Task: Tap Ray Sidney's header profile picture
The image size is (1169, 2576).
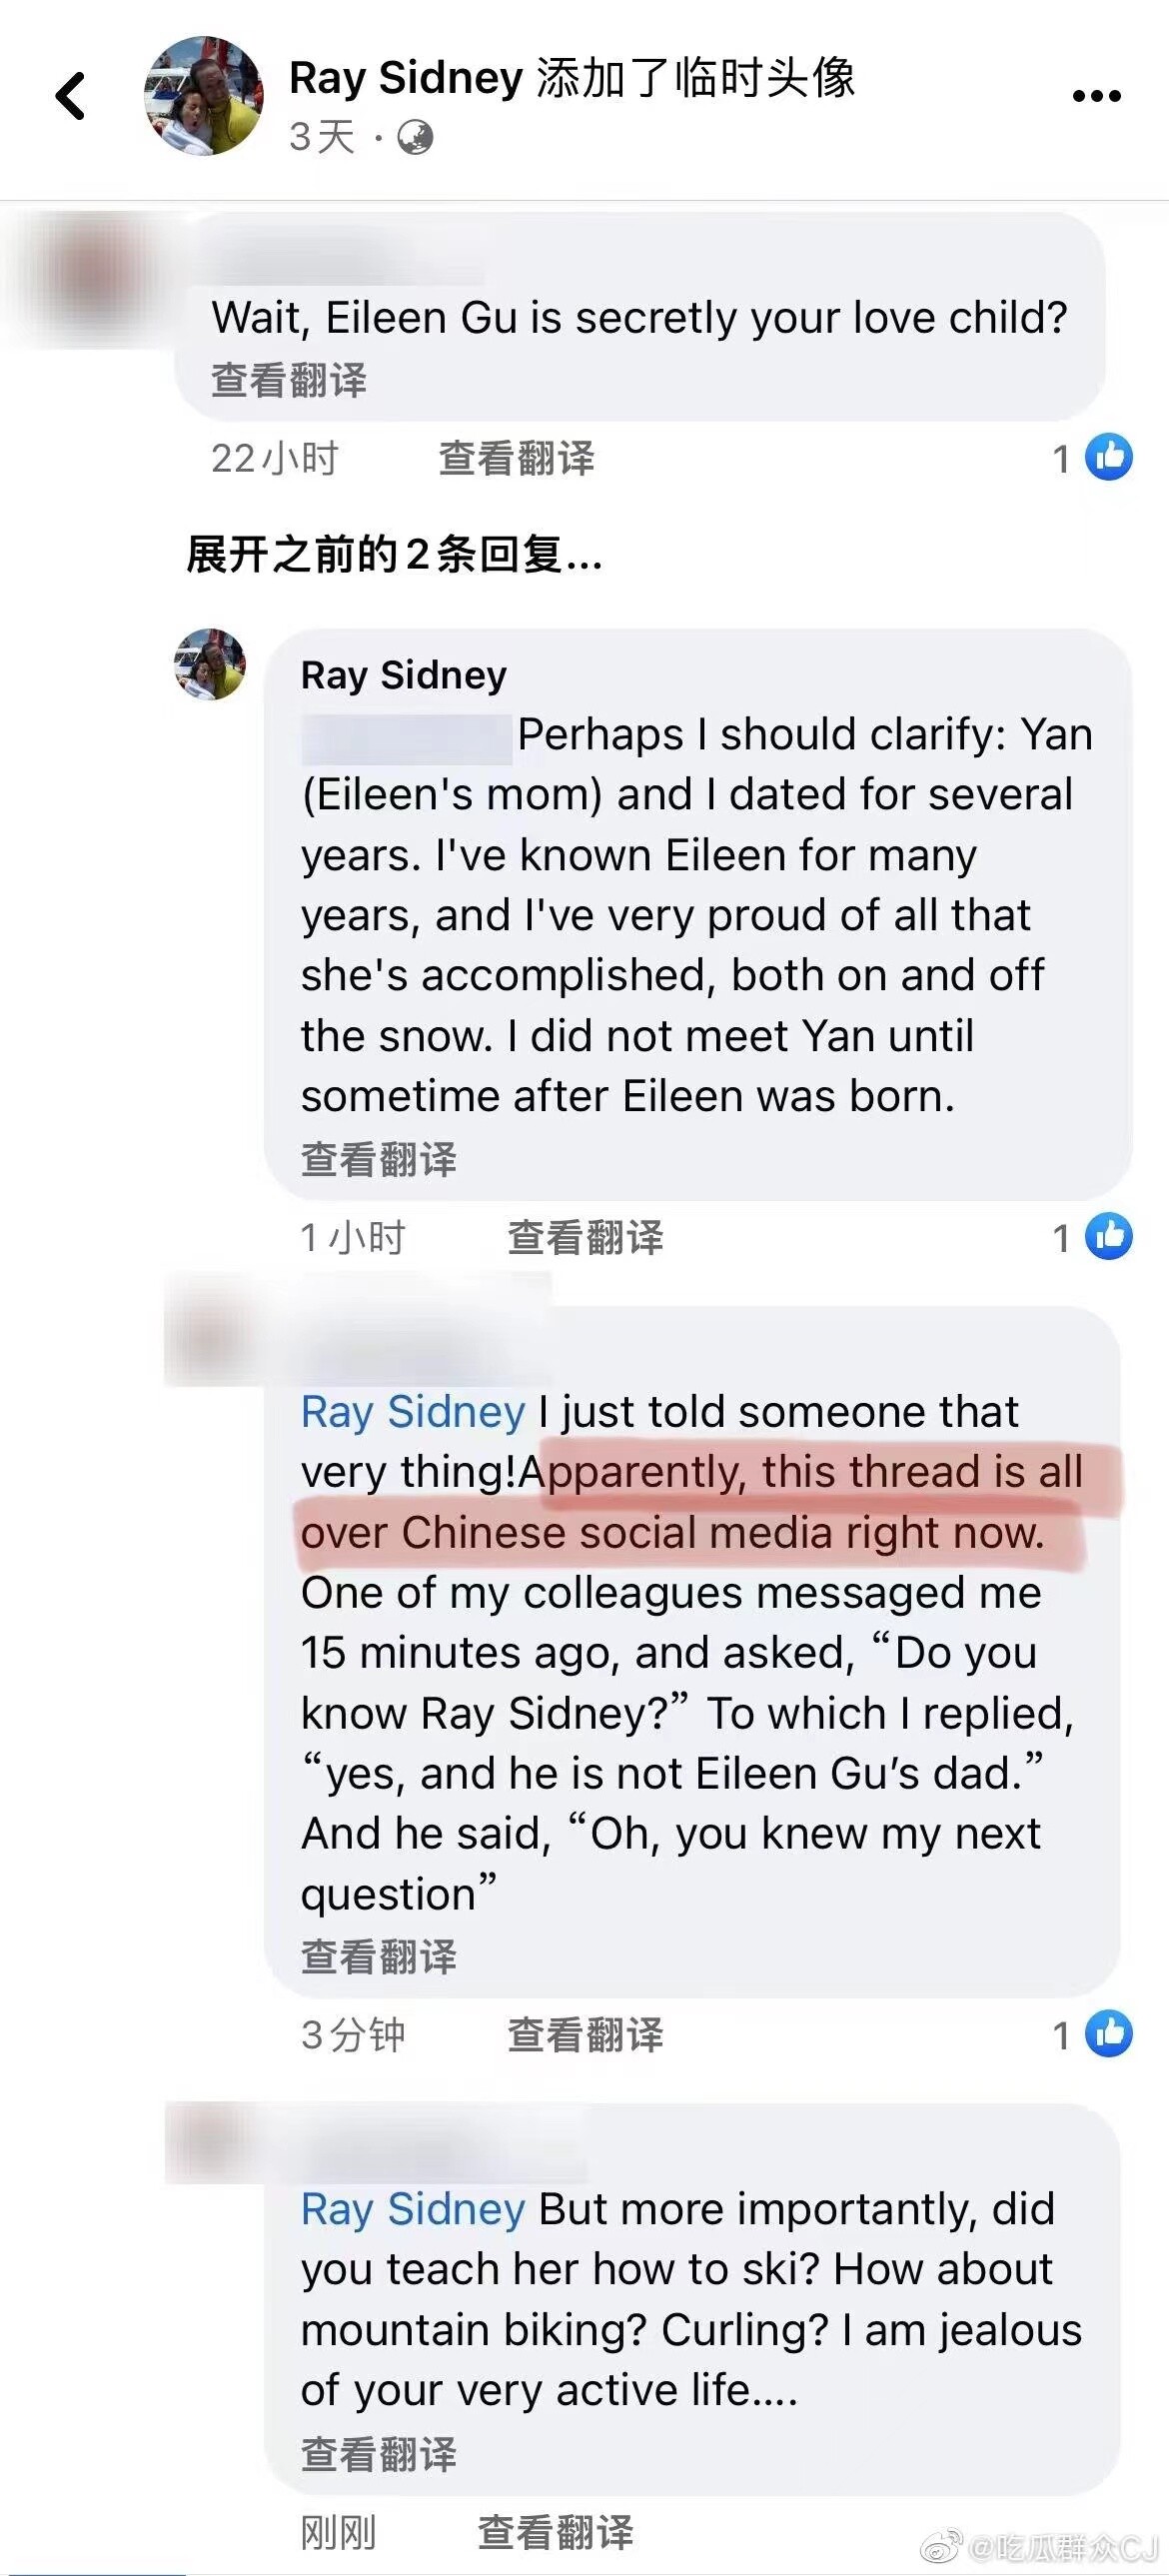Action: (x=204, y=96)
